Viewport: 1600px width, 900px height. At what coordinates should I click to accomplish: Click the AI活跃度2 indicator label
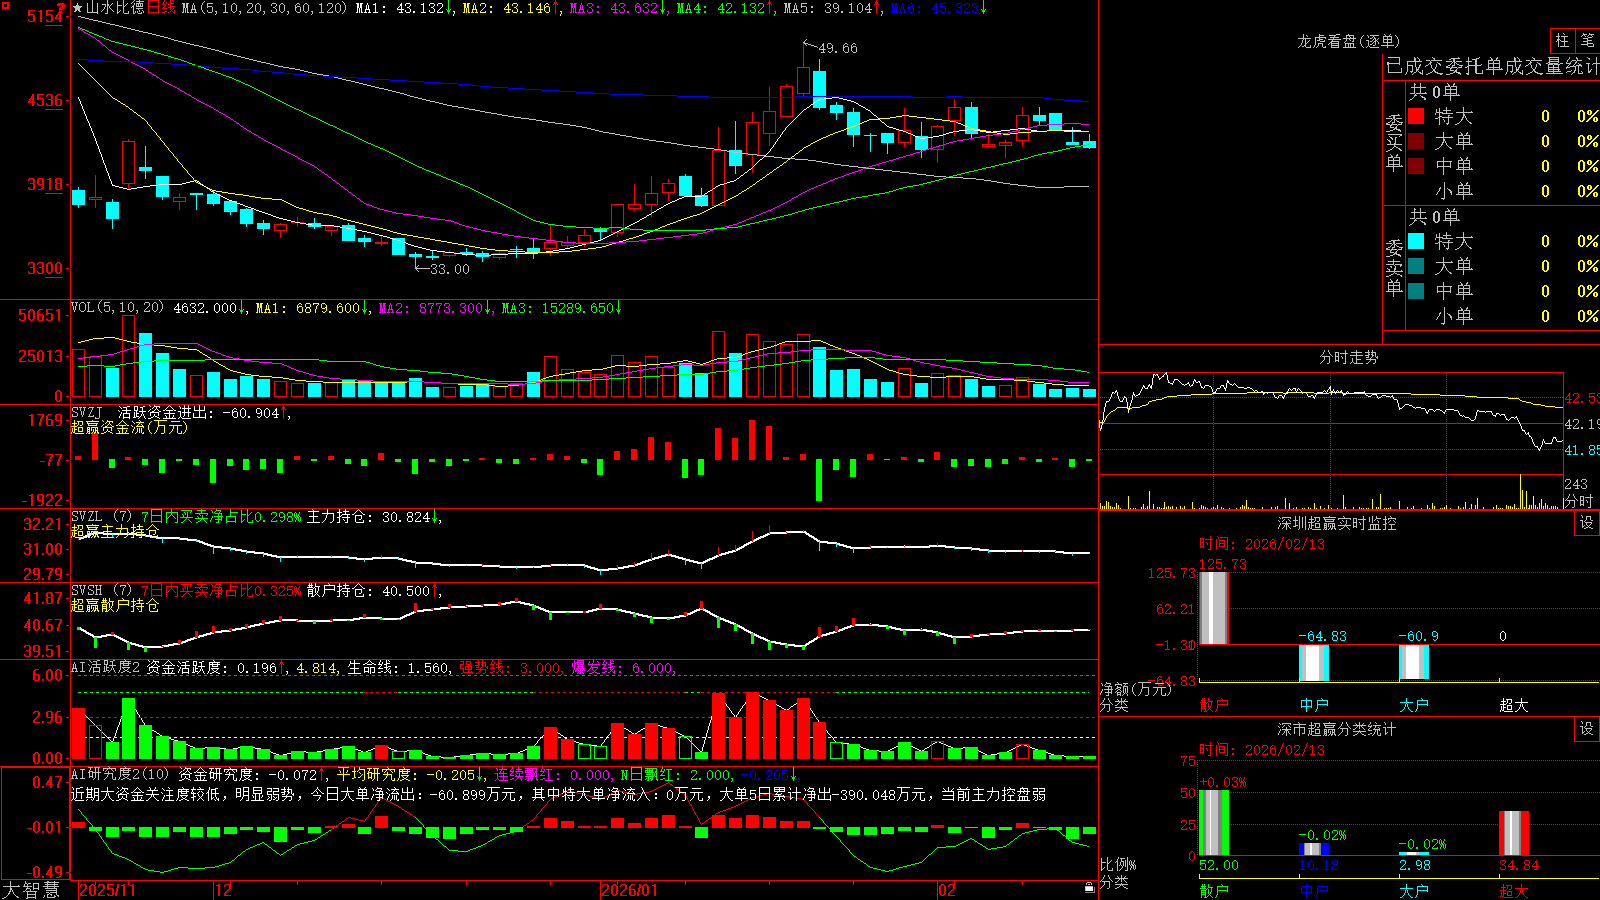105,668
